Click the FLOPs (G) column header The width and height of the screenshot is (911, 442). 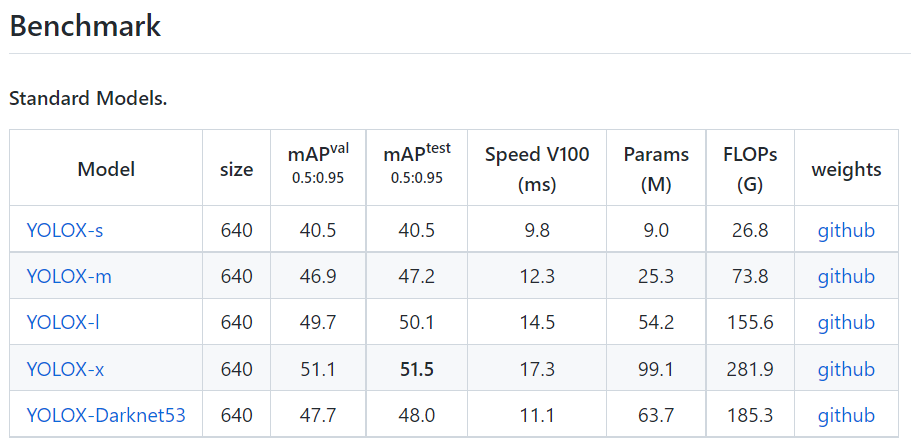[750, 169]
